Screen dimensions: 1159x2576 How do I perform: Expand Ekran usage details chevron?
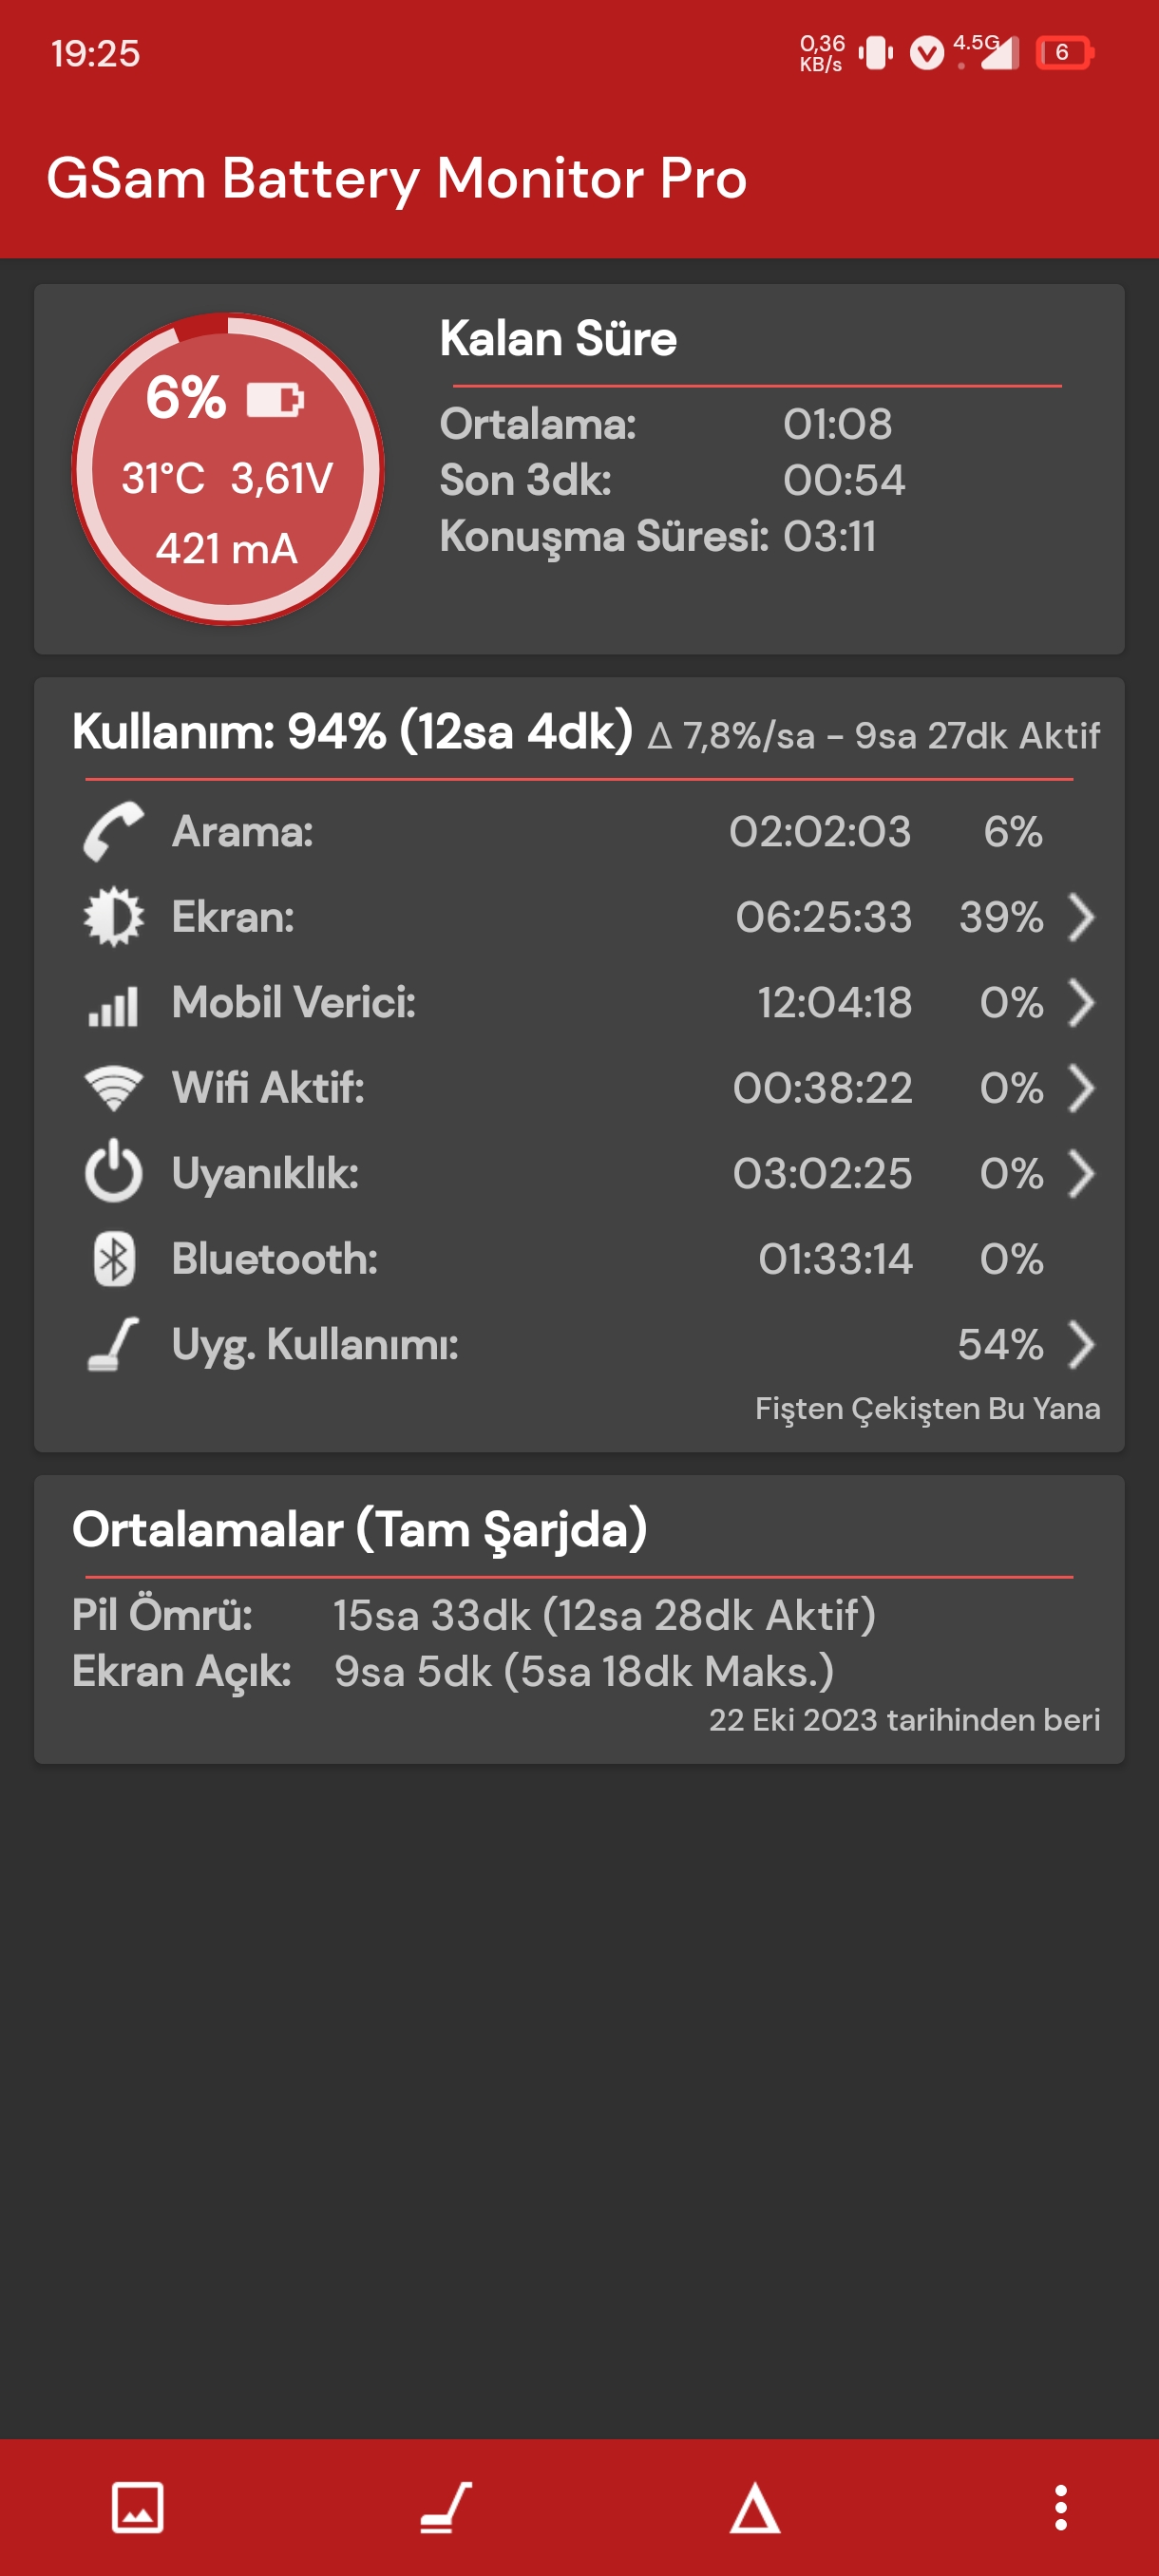(x=1081, y=917)
